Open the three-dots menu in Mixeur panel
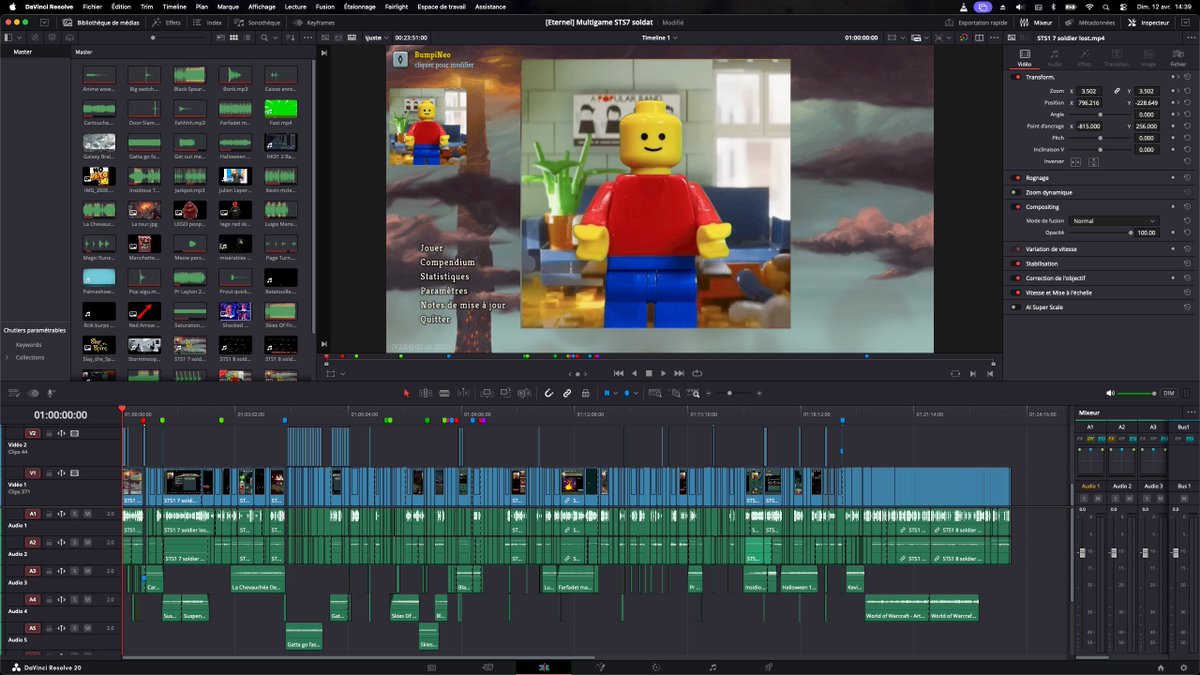Screen dimensions: 1200x675 pos(1190,412)
